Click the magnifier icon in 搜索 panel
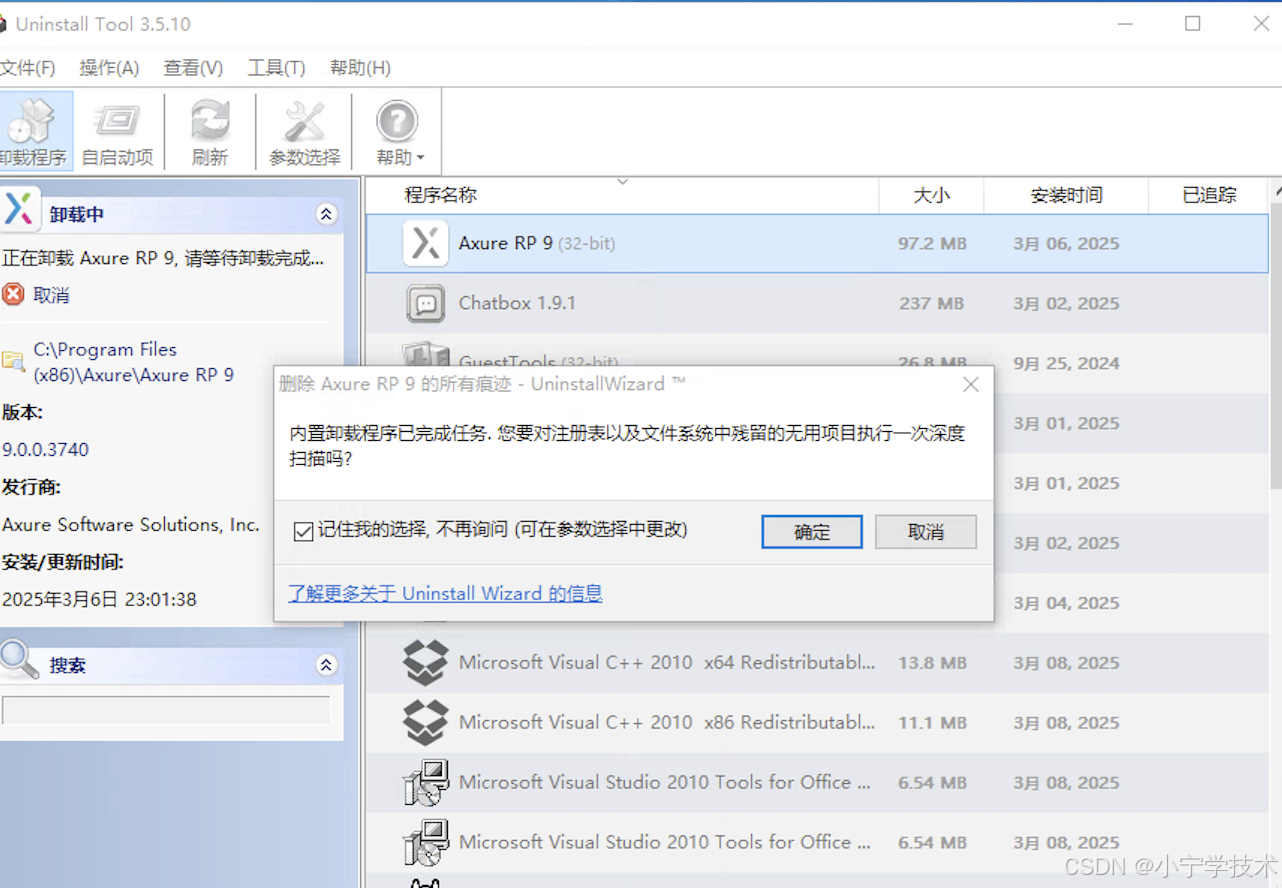The image size is (1282, 888). coord(20,660)
